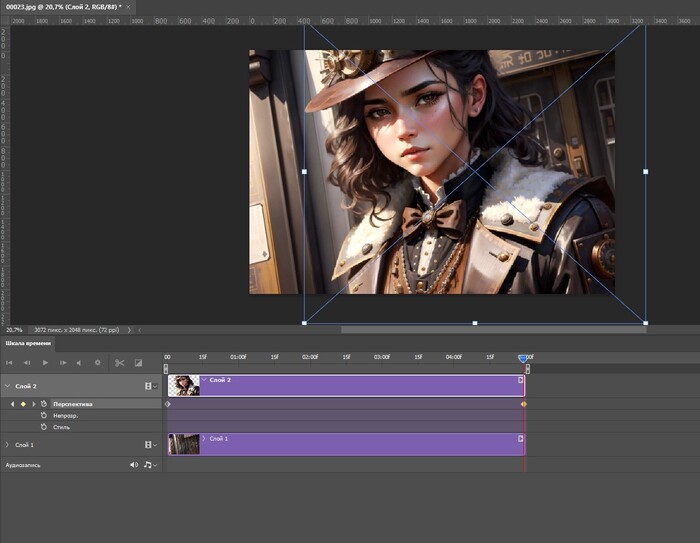Split the clip at the playhead using scissors
700x543 pixels.
119,362
